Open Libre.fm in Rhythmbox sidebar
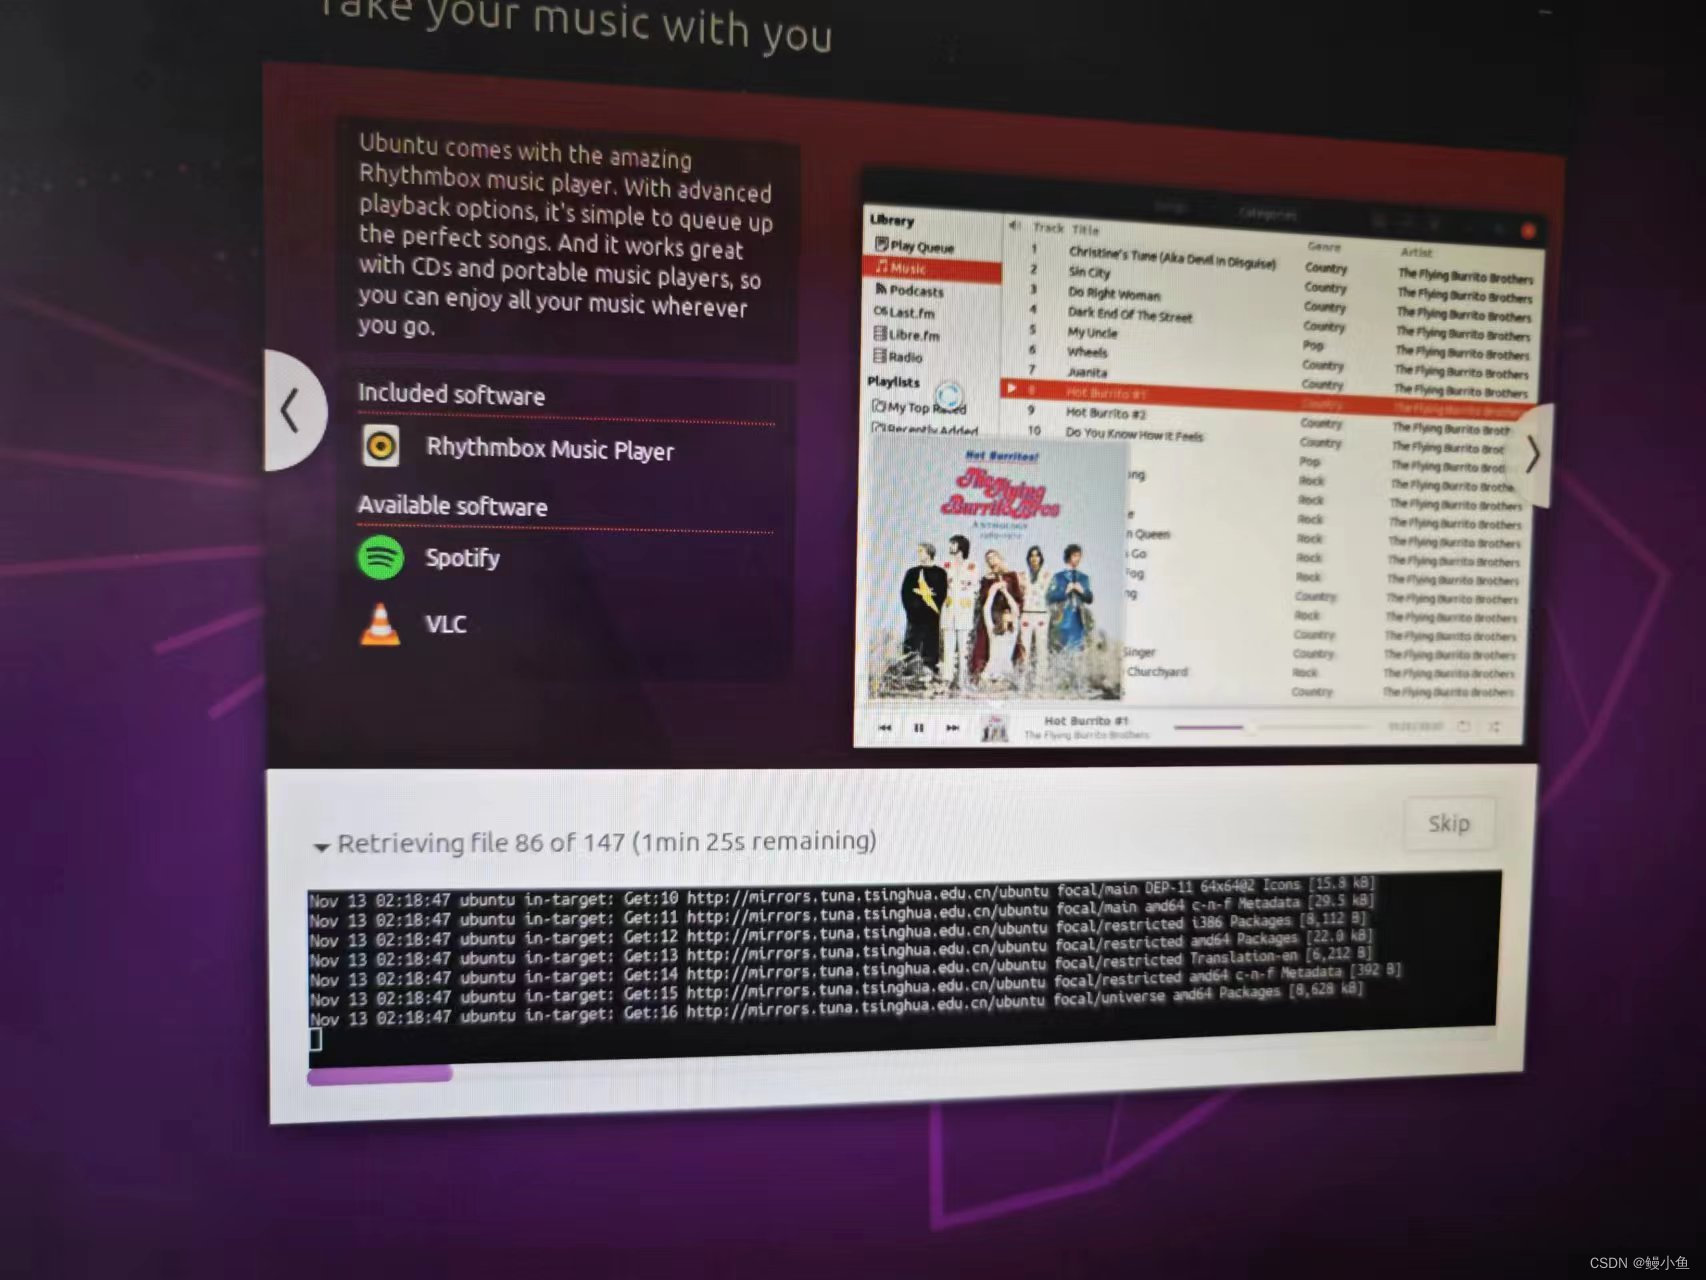This screenshot has width=1706, height=1280. pyautogui.click(x=907, y=335)
